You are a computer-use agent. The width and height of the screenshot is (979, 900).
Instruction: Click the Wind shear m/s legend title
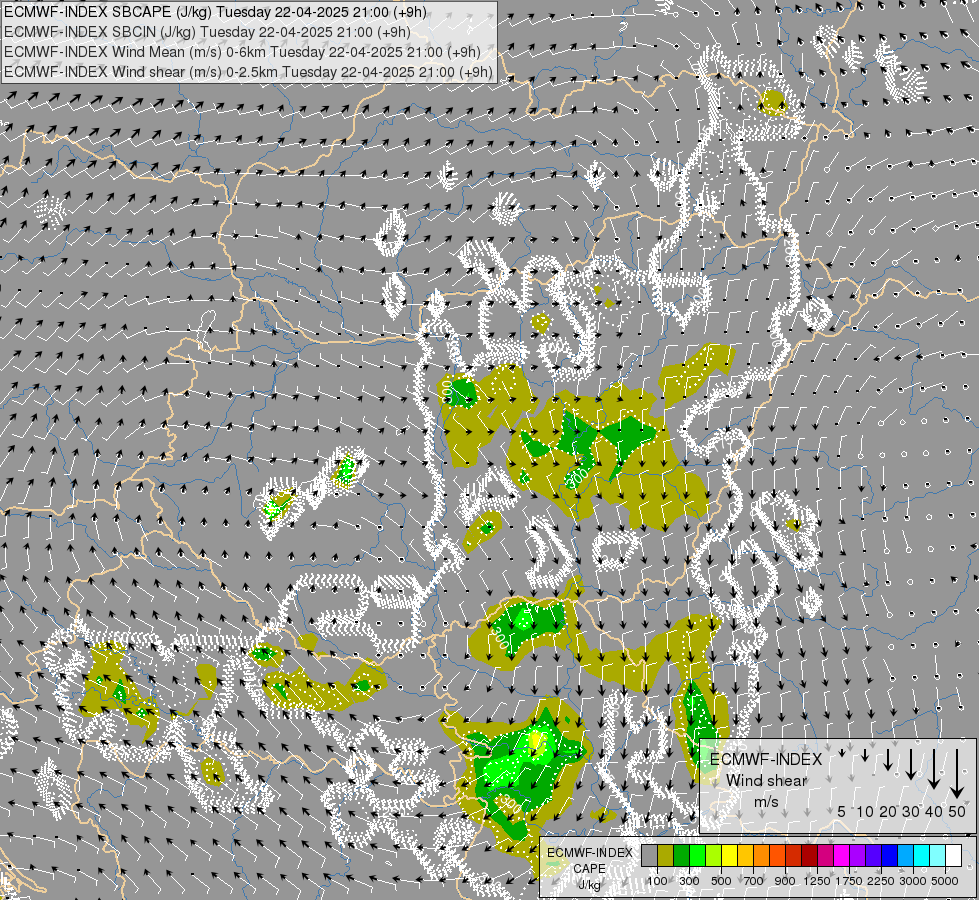point(766,780)
